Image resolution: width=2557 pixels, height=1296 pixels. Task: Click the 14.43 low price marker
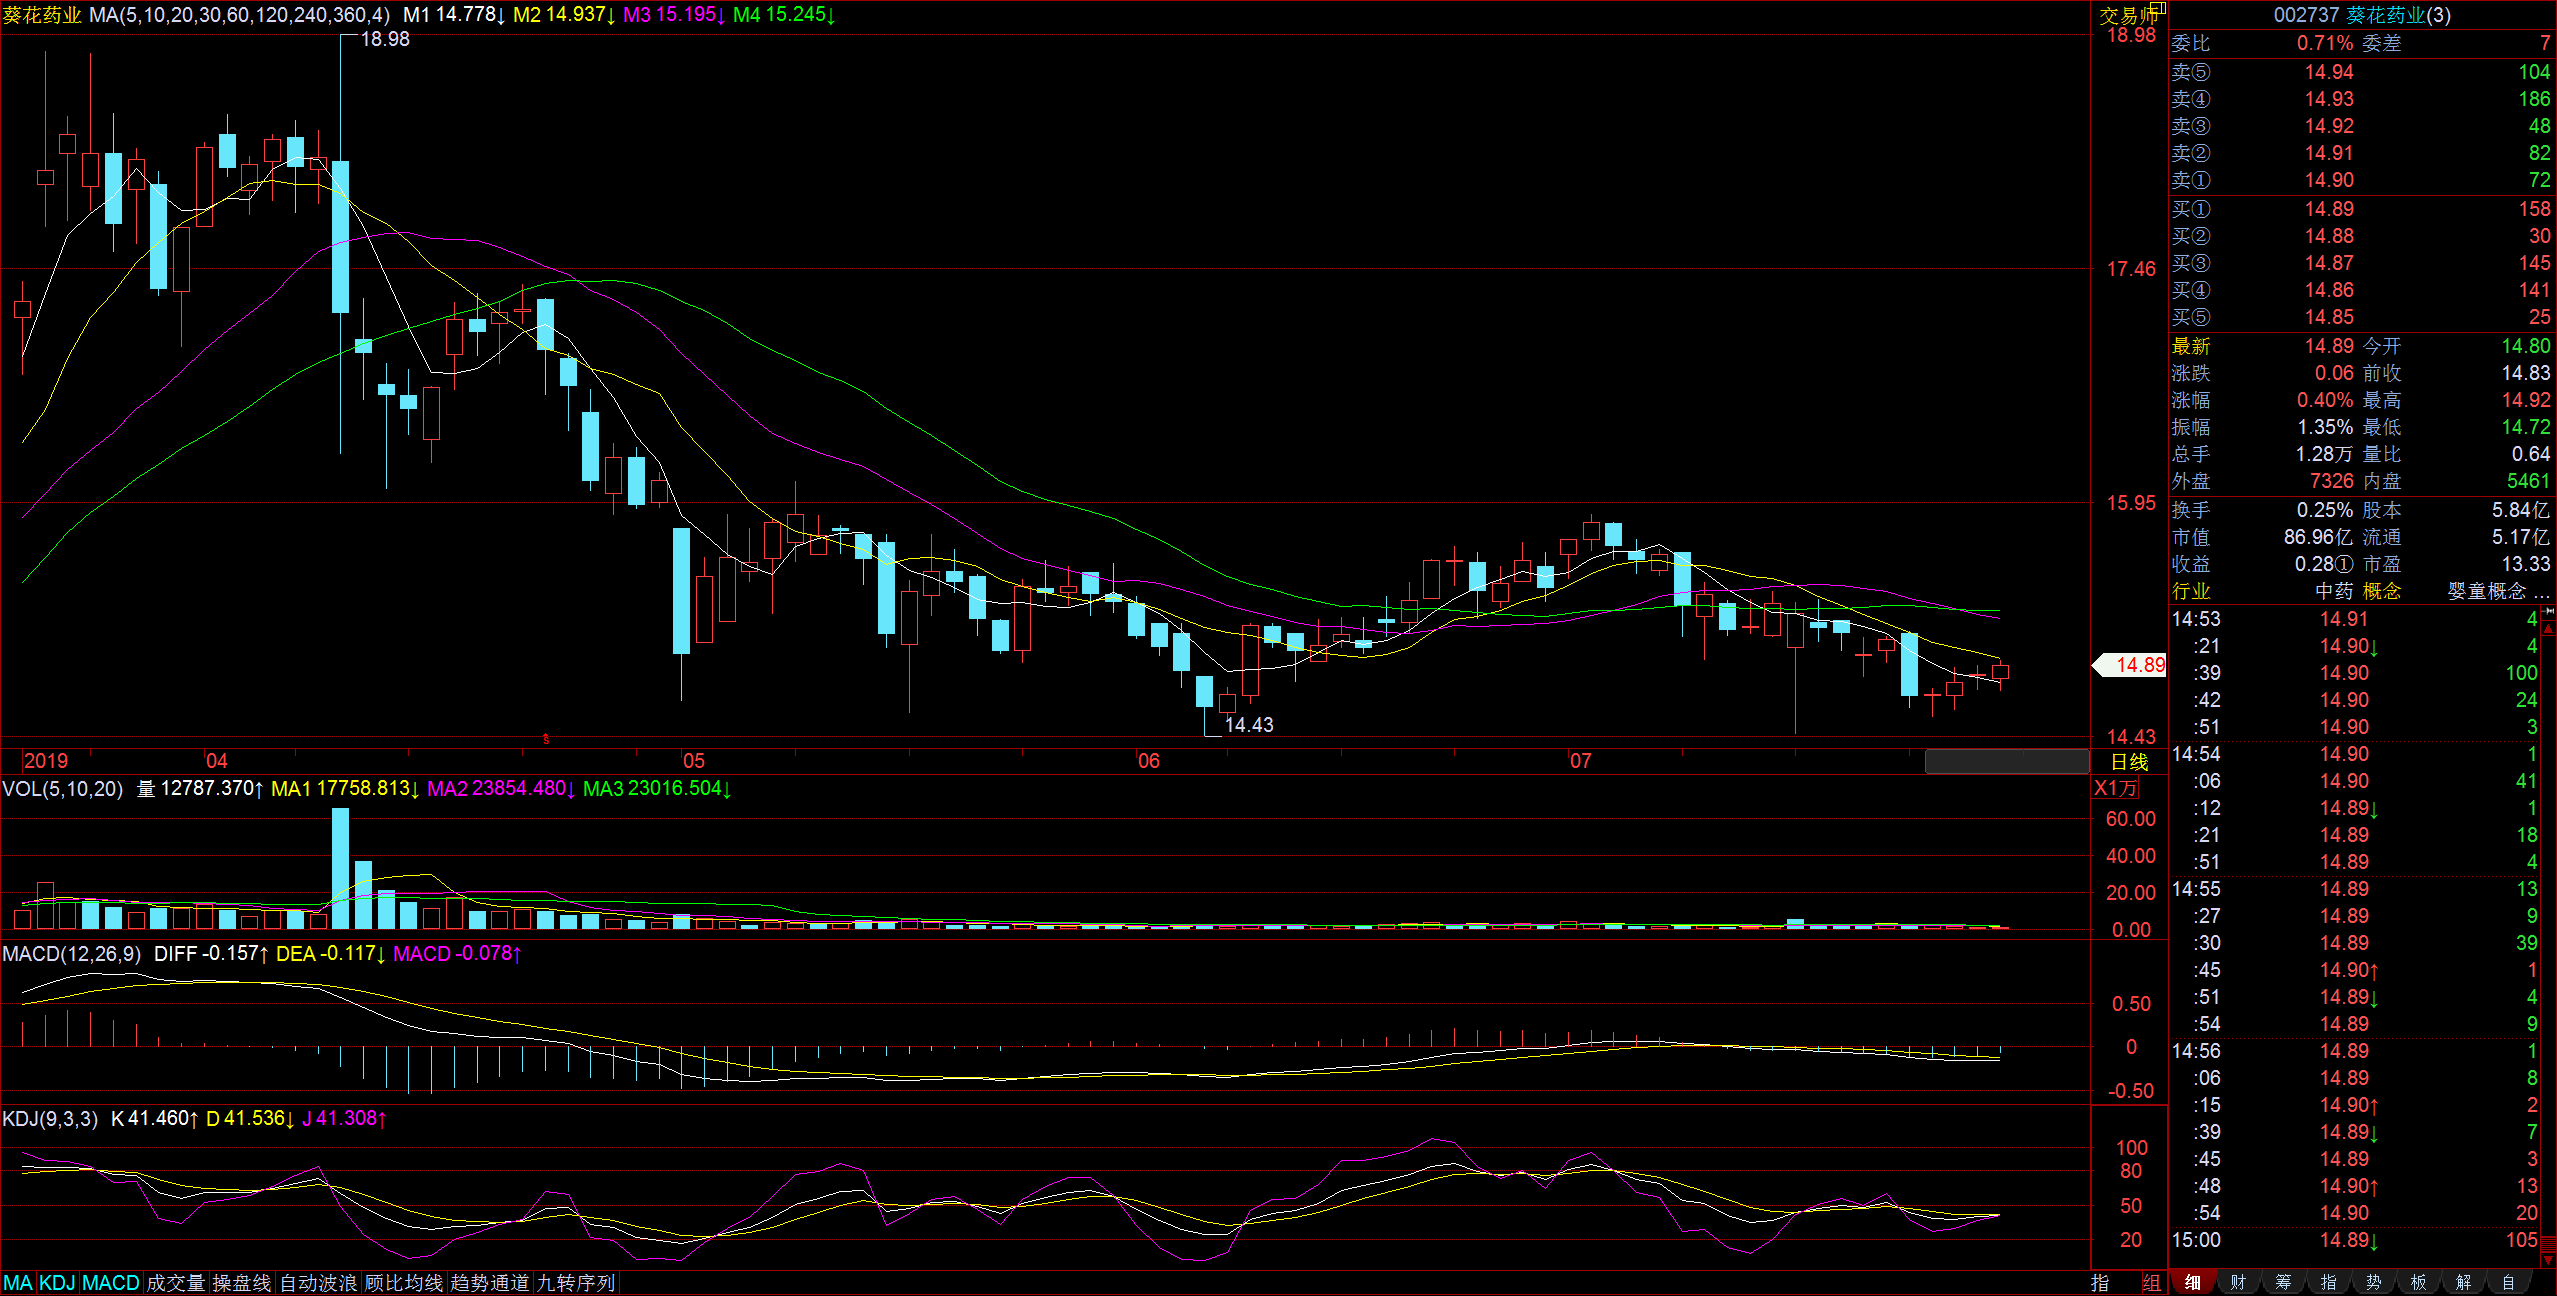[1249, 725]
